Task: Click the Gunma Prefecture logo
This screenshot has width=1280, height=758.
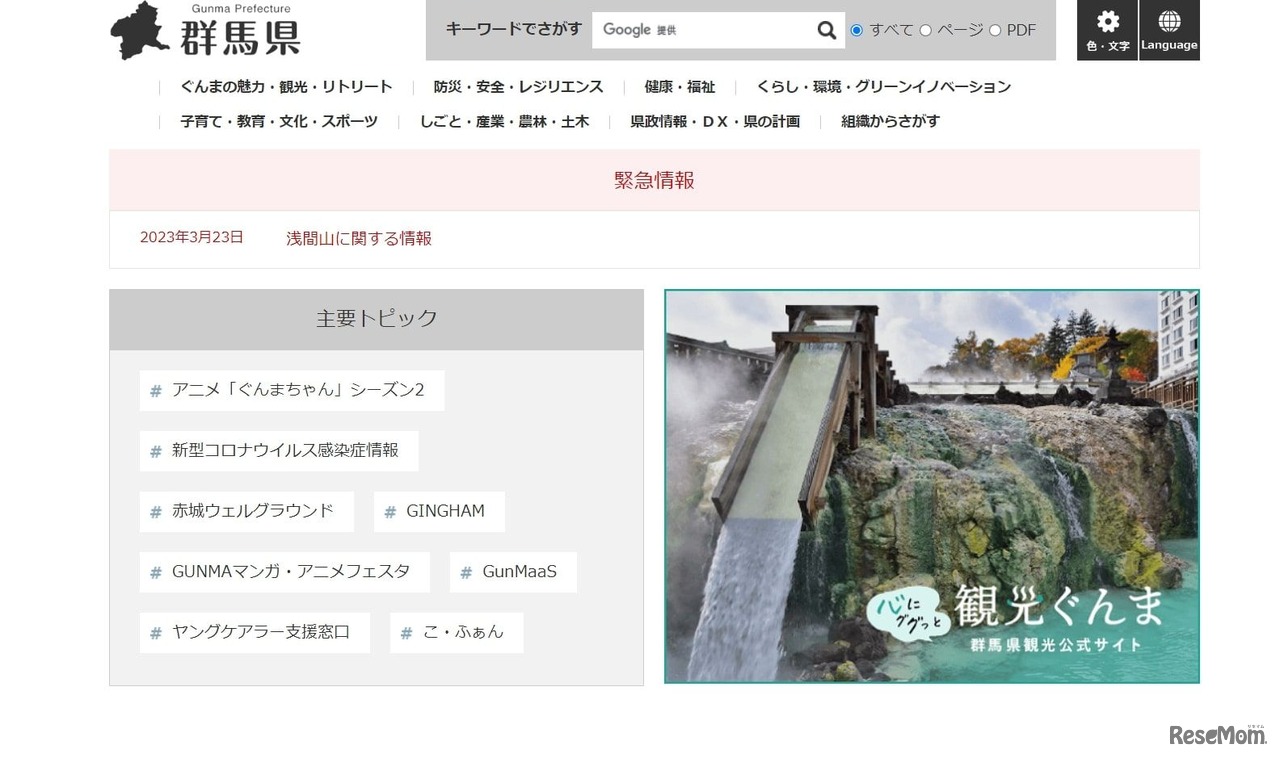Action: pos(206,31)
